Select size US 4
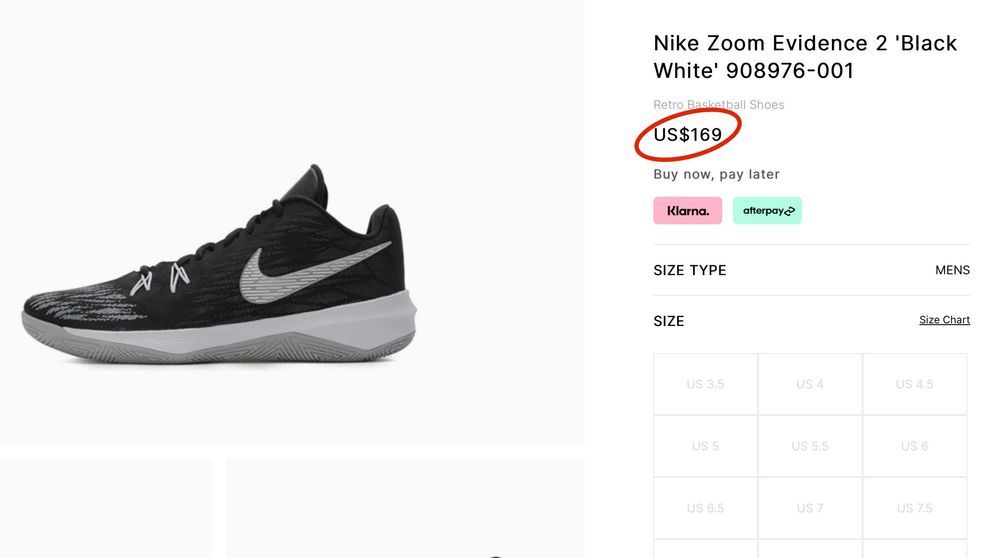The height and width of the screenshot is (558, 1000). pyautogui.click(x=810, y=384)
